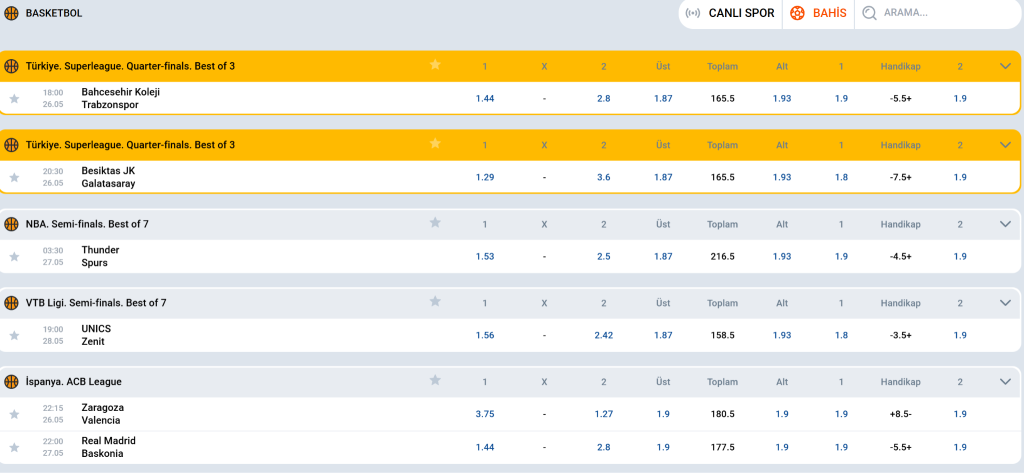Select Alt 1.93 for UNICS vs Zenit
The height and width of the screenshot is (473, 1024).
point(782,335)
